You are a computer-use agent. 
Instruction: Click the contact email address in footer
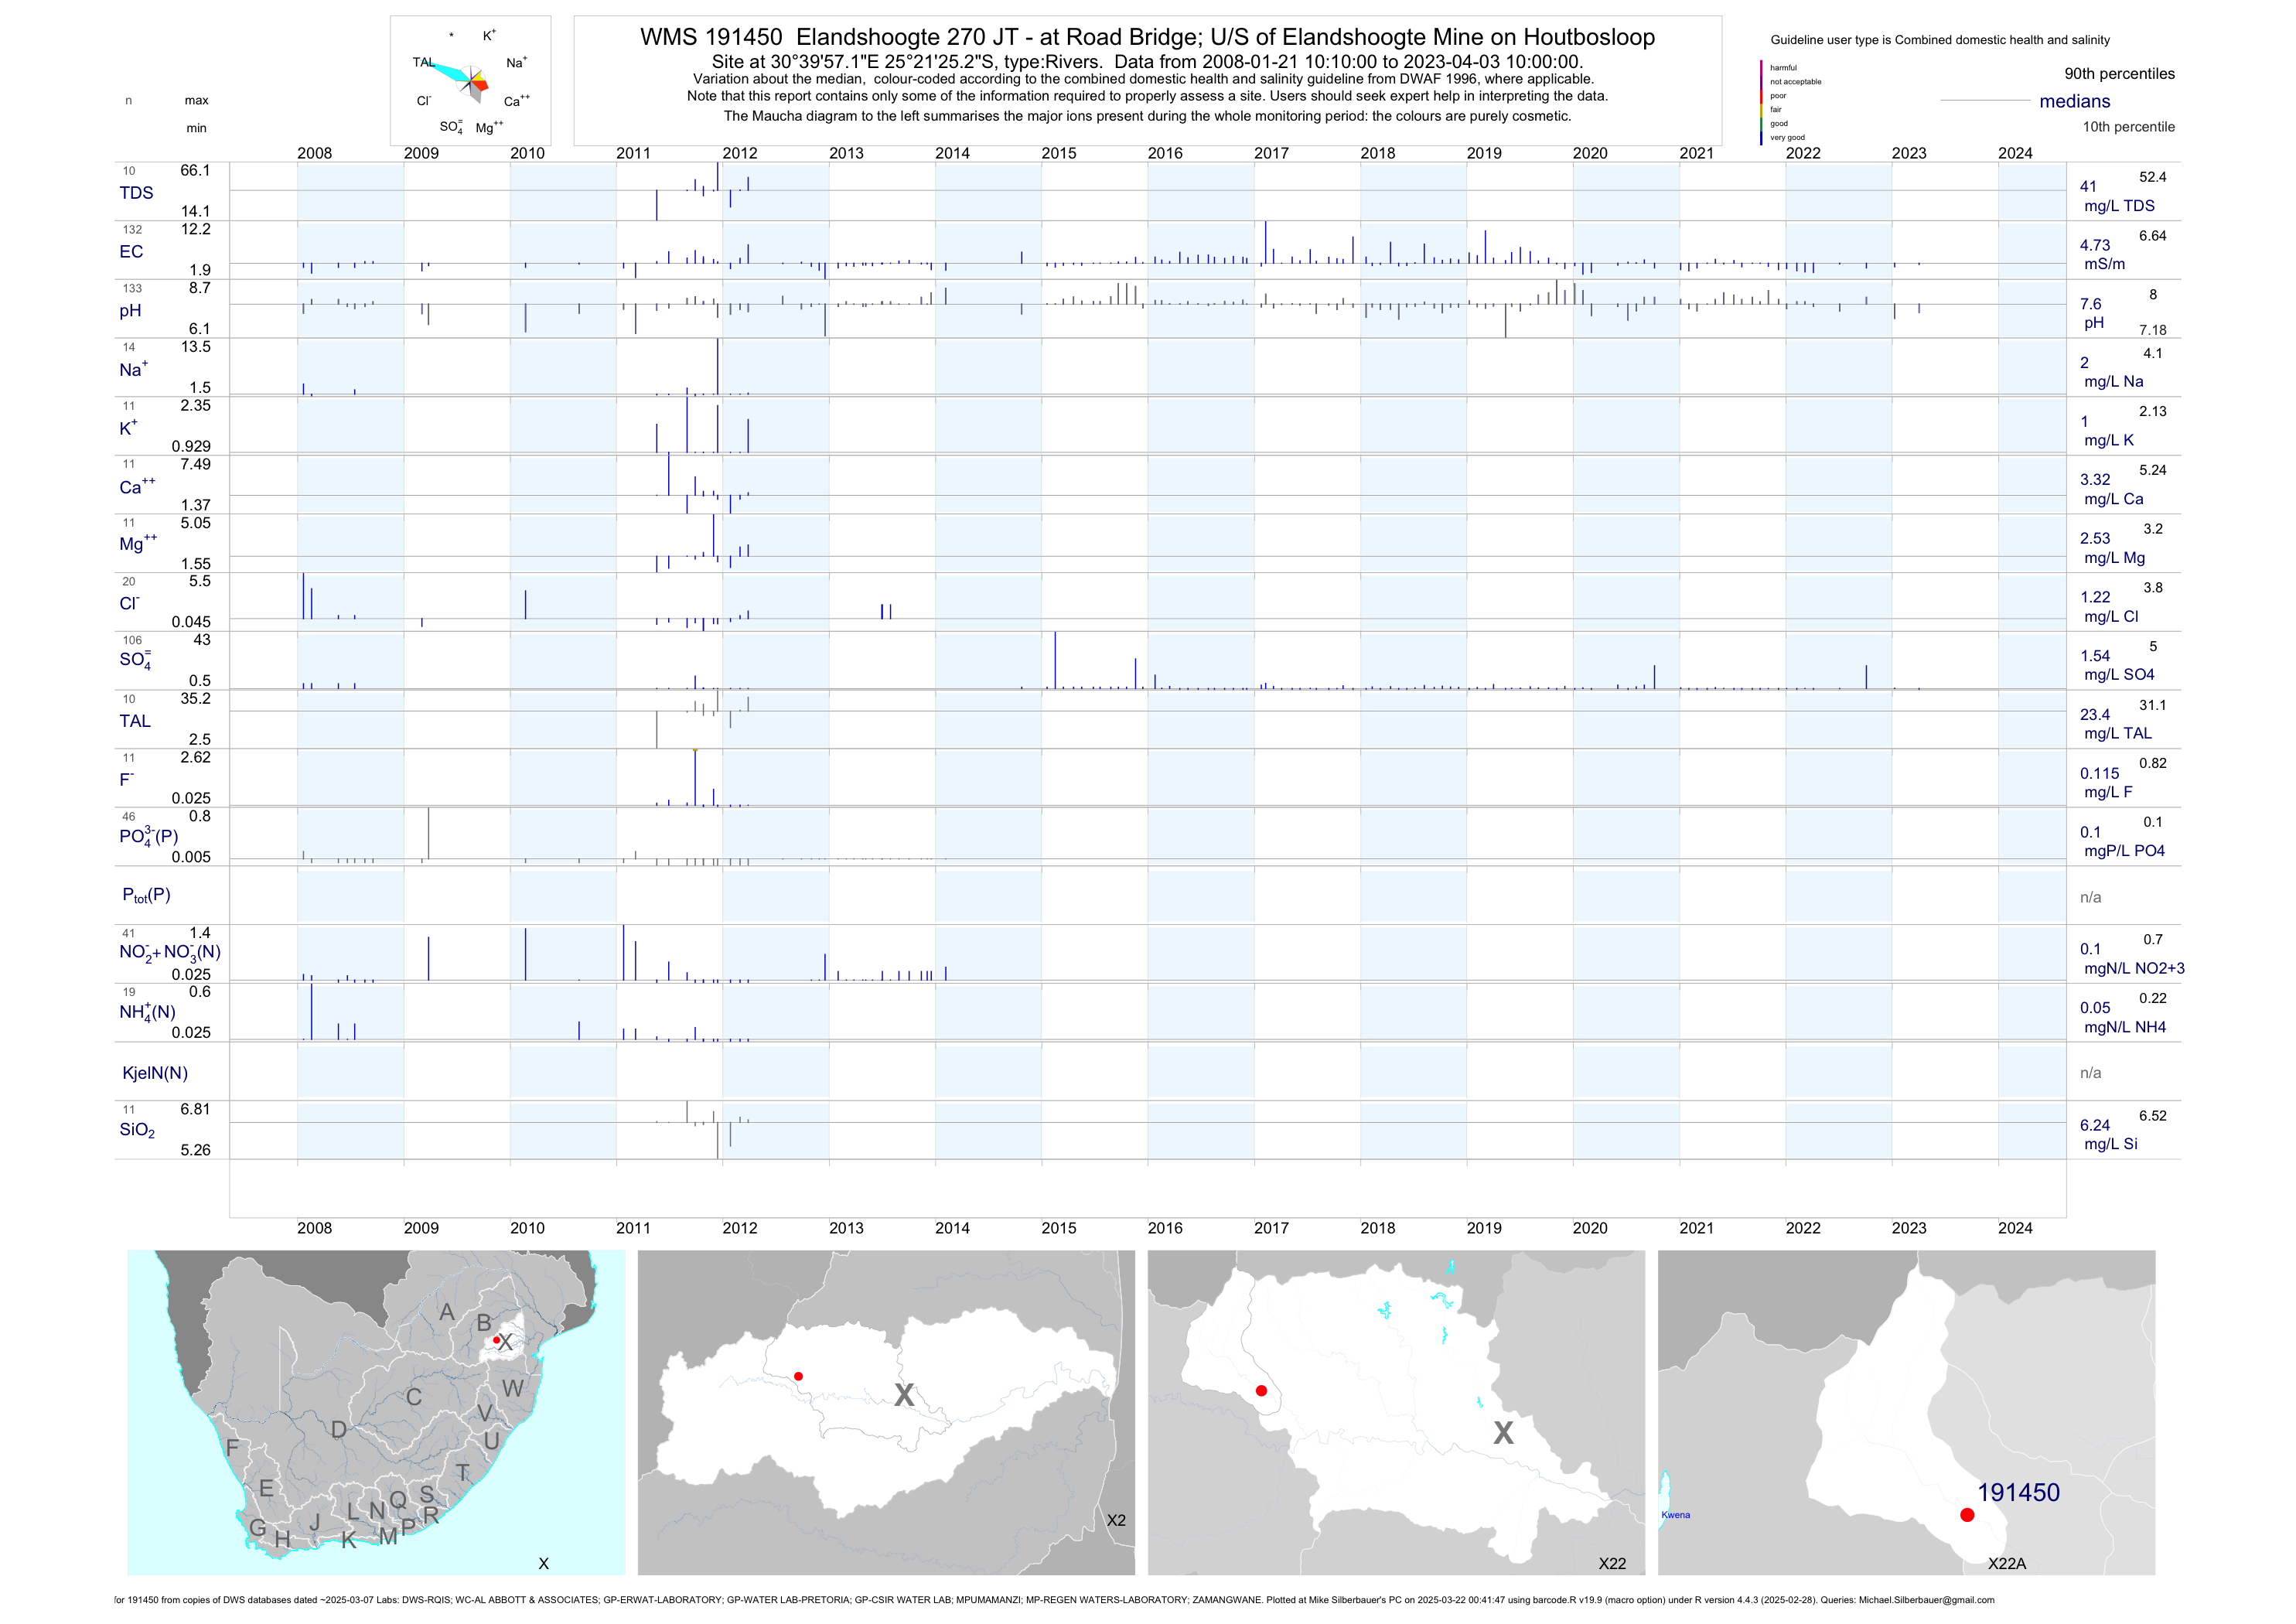1926,1600
